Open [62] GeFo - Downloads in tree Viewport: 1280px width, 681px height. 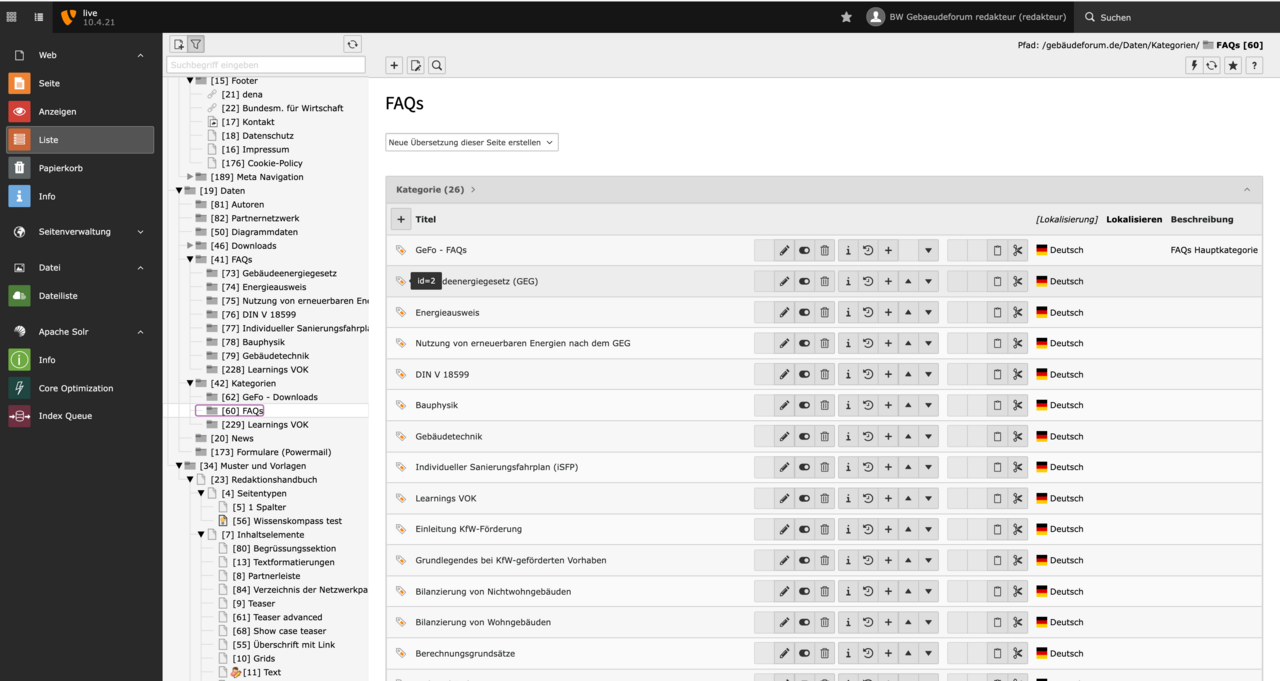pos(270,397)
